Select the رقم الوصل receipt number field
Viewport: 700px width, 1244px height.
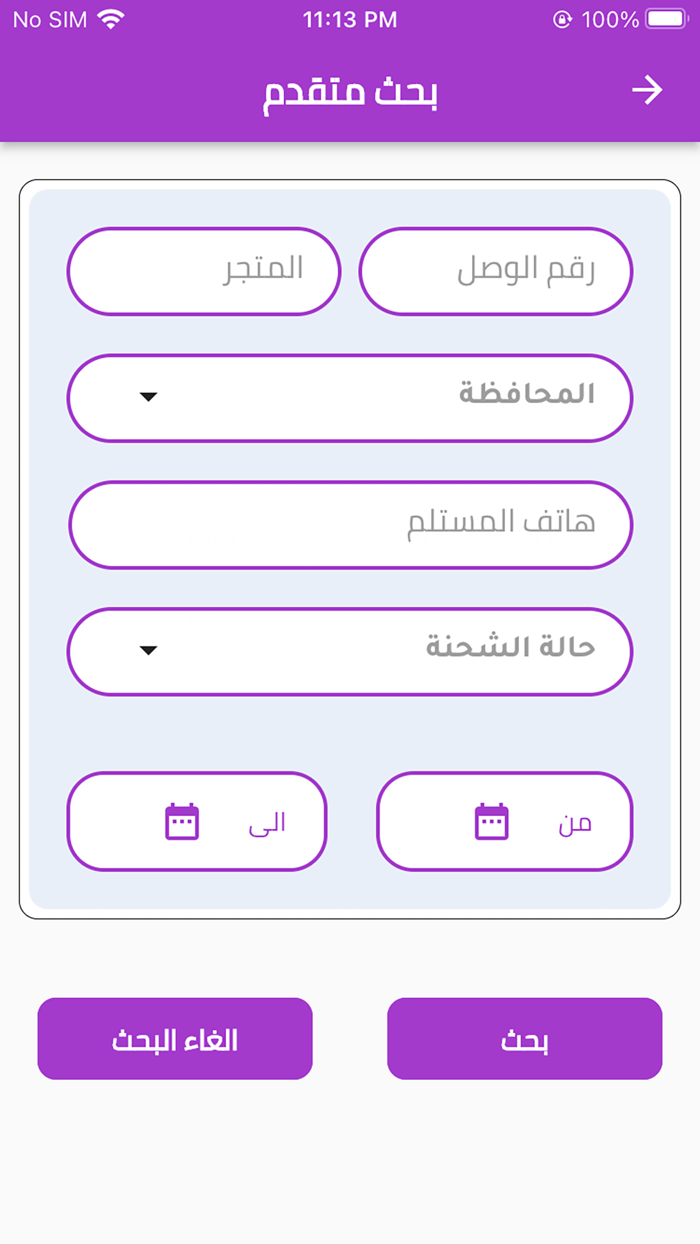point(497,271)
